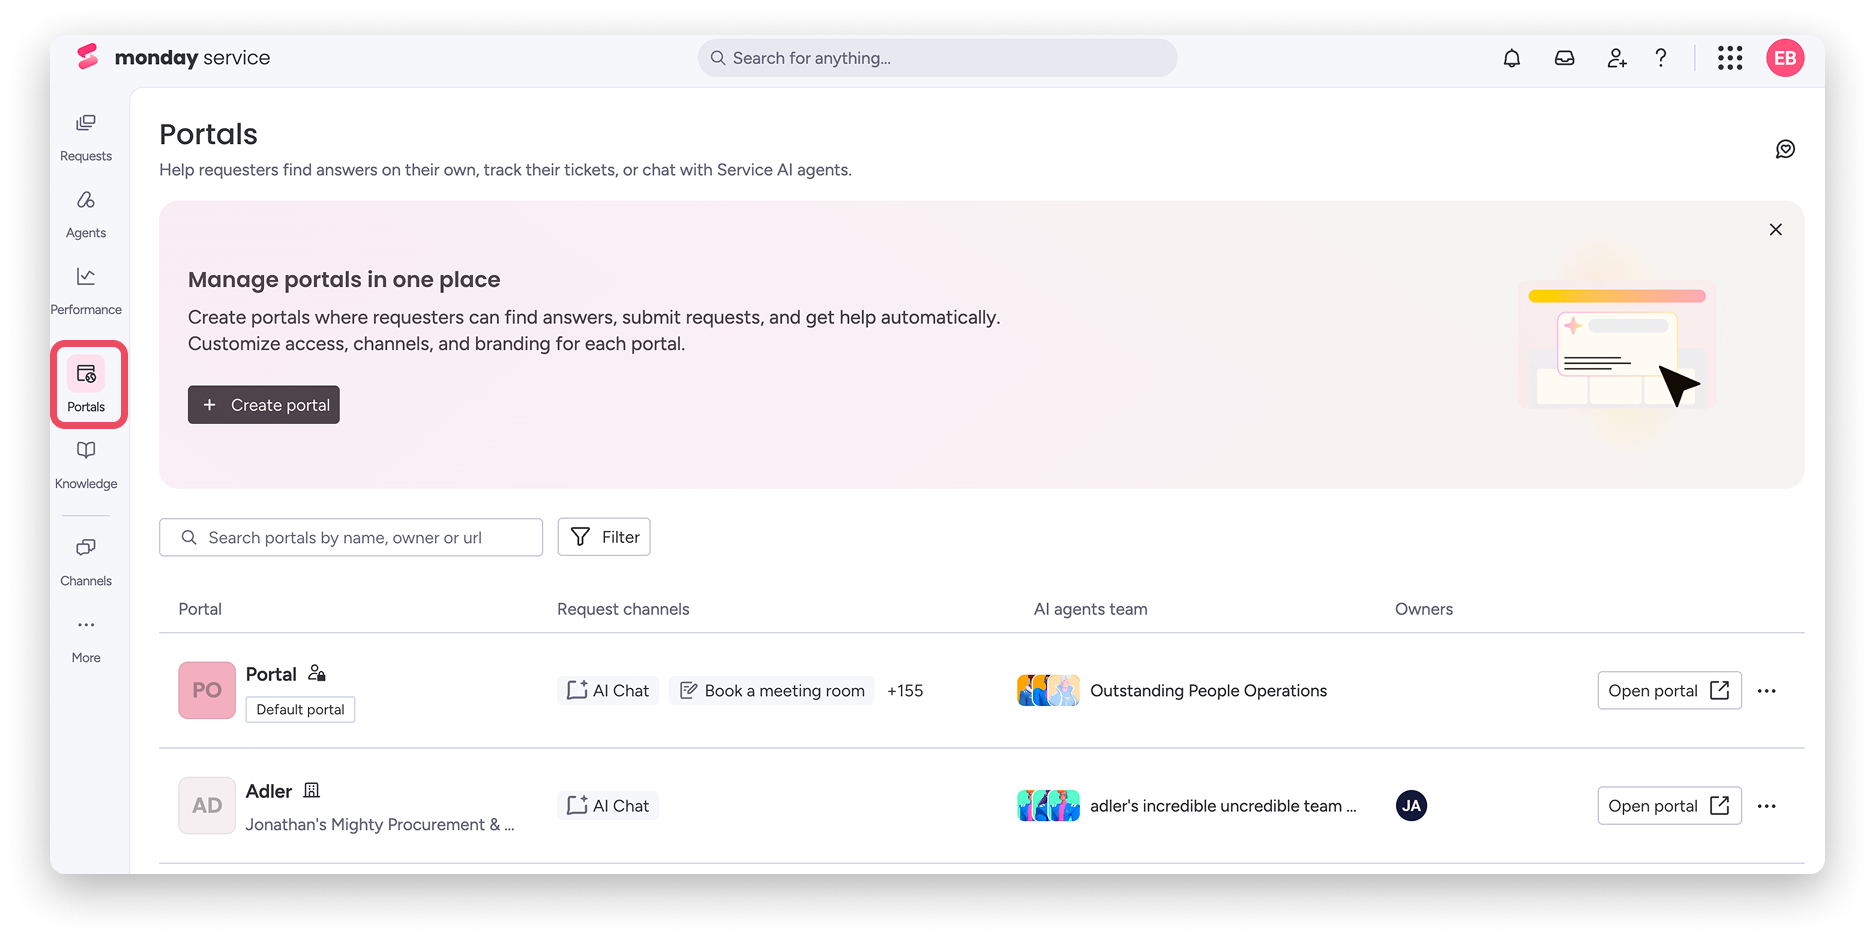Click the Jonathan's Mighty Procurement subtitle

tap(380, 825)
